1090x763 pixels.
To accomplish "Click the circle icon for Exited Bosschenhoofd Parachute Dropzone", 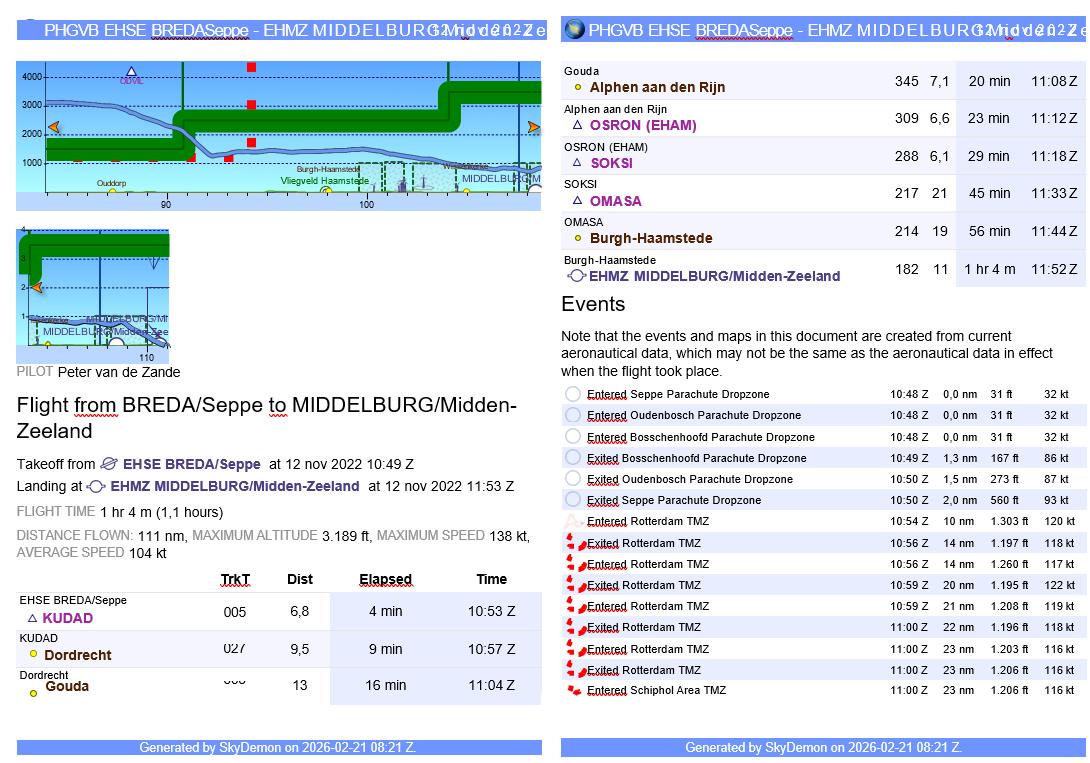I will [573, 457].
